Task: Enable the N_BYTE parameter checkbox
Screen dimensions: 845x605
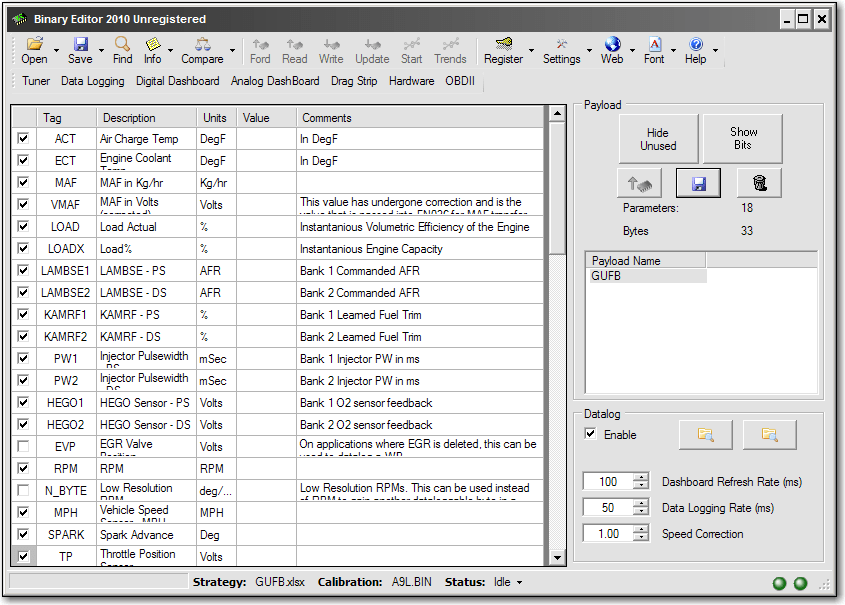Action: (x=23, y=490)
